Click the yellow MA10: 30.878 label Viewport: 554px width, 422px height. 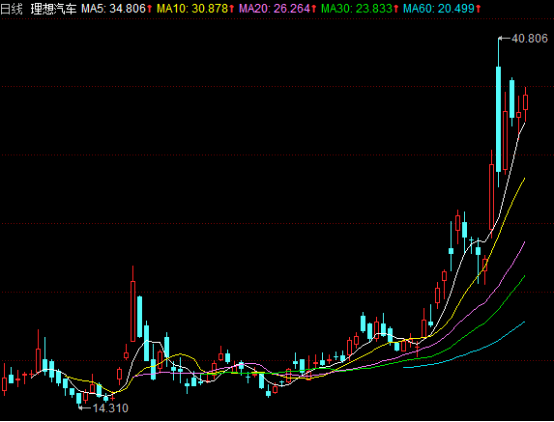192,8
